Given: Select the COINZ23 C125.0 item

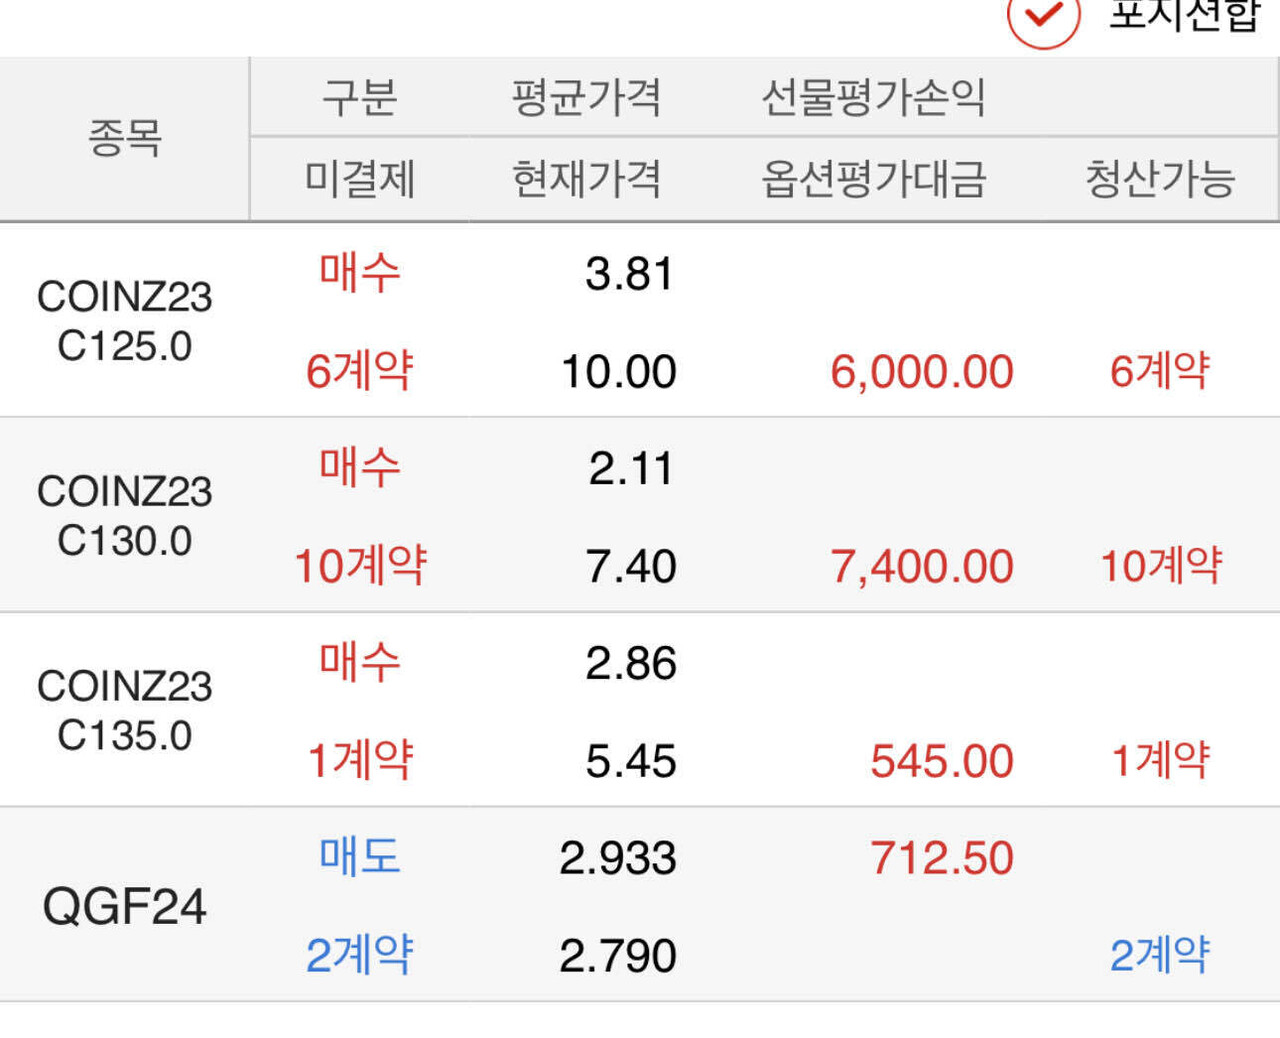Looking at the screenshot, I should (125, 321).
